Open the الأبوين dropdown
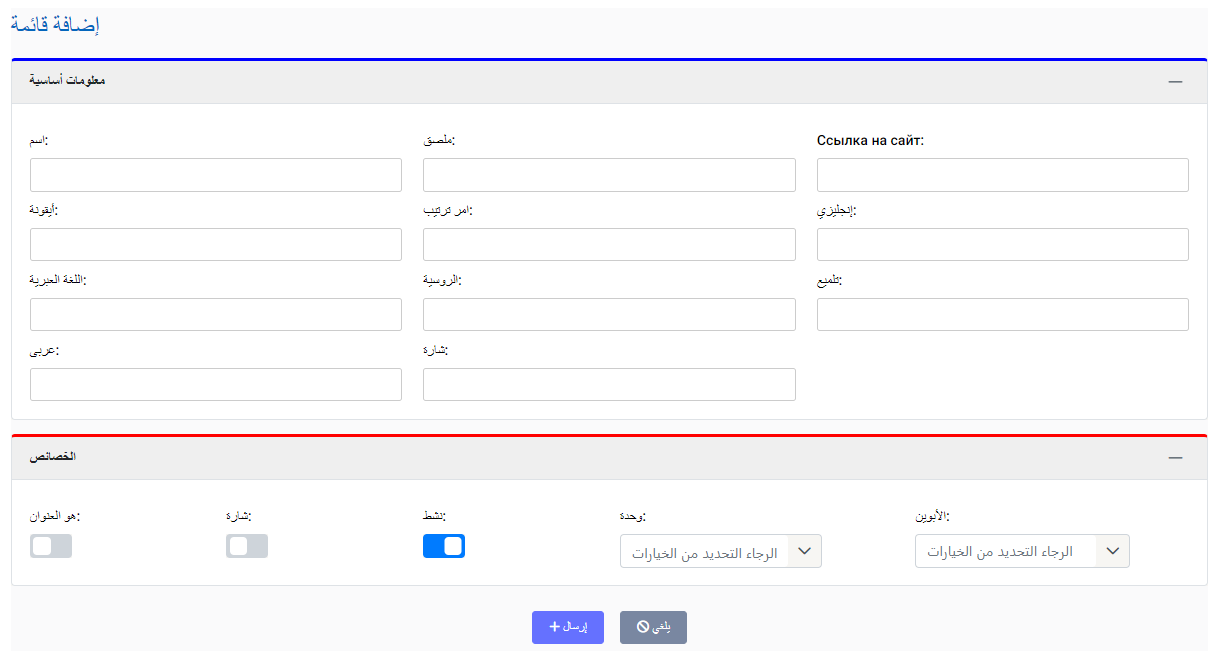The height and width of the screenshot is (665, 1221). [1022, 550]
